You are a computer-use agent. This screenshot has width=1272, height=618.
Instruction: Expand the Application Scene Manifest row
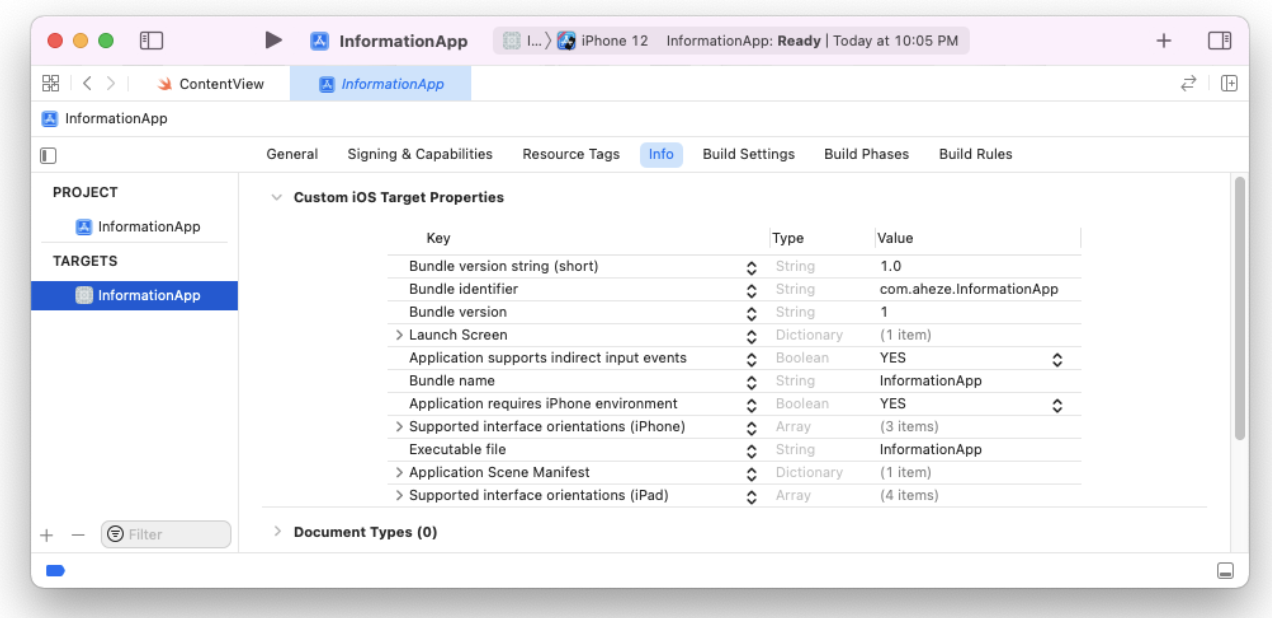pos(400,472)
